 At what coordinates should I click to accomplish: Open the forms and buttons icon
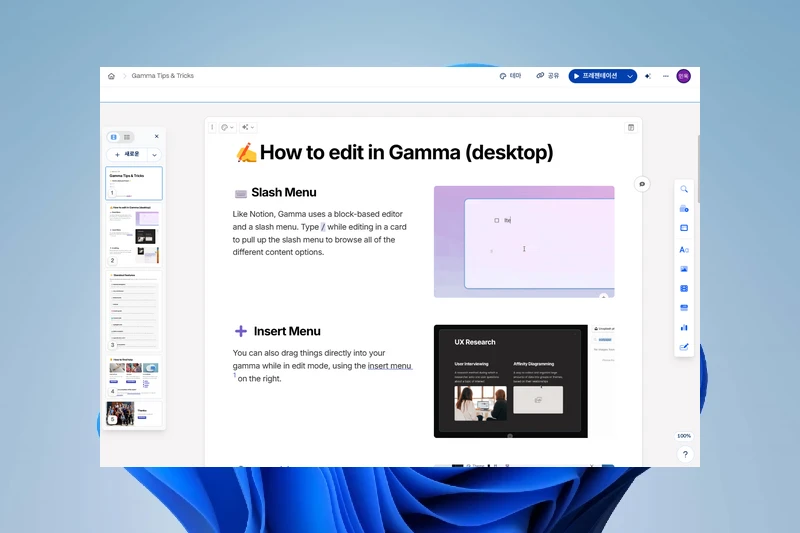(x=684, y=347)
